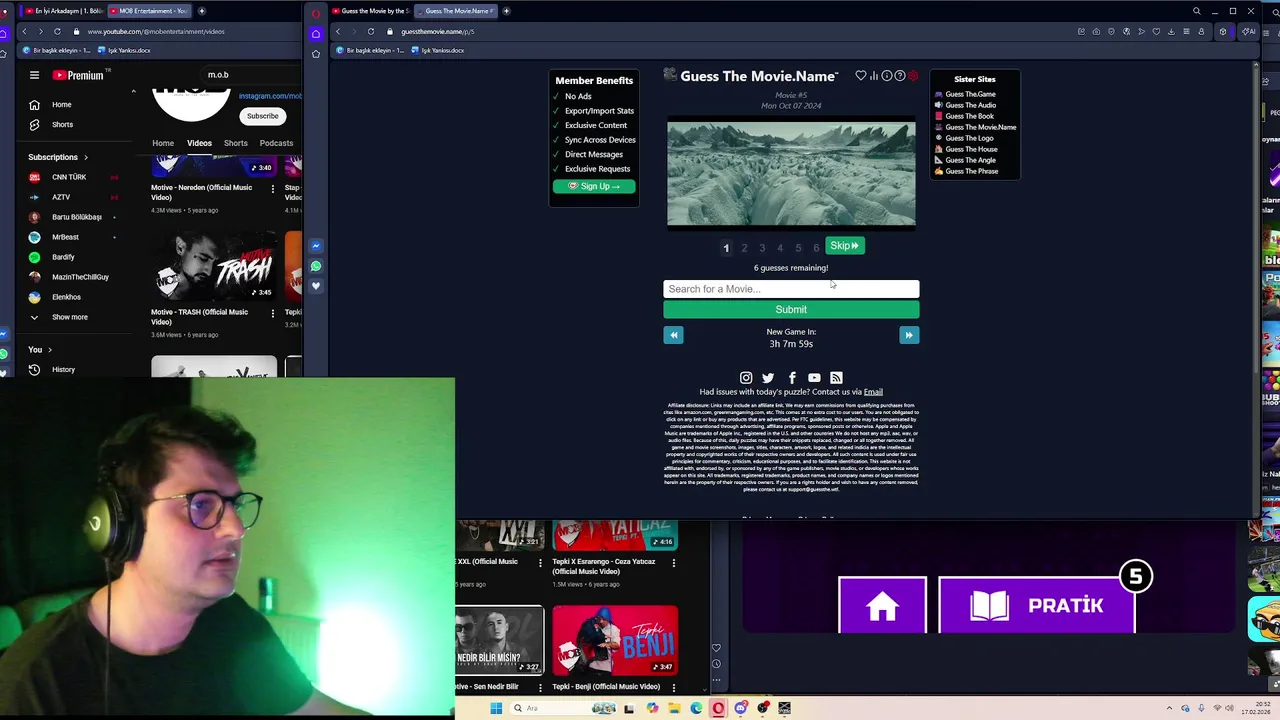The width and height of the screenshot is (1280, 720).
Task: Visit the Twitter icon under the game
Action: (768, 378)
